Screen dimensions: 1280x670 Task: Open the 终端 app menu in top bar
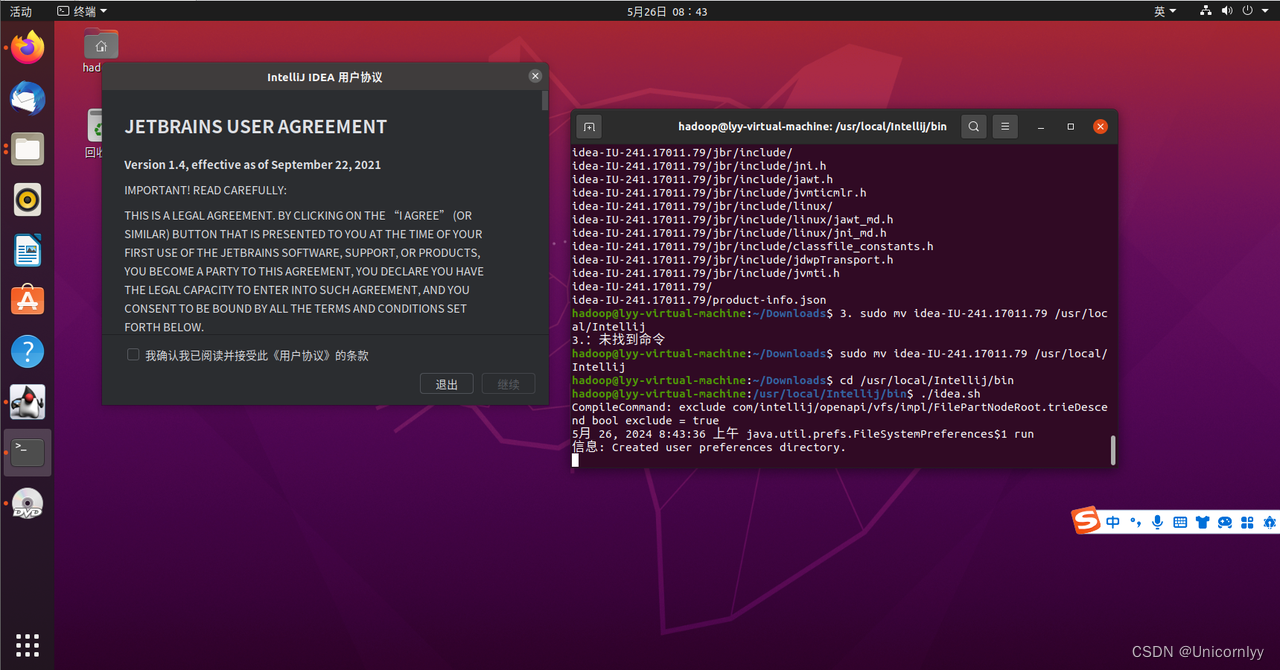pyautogui.click(x=82, y=11)
